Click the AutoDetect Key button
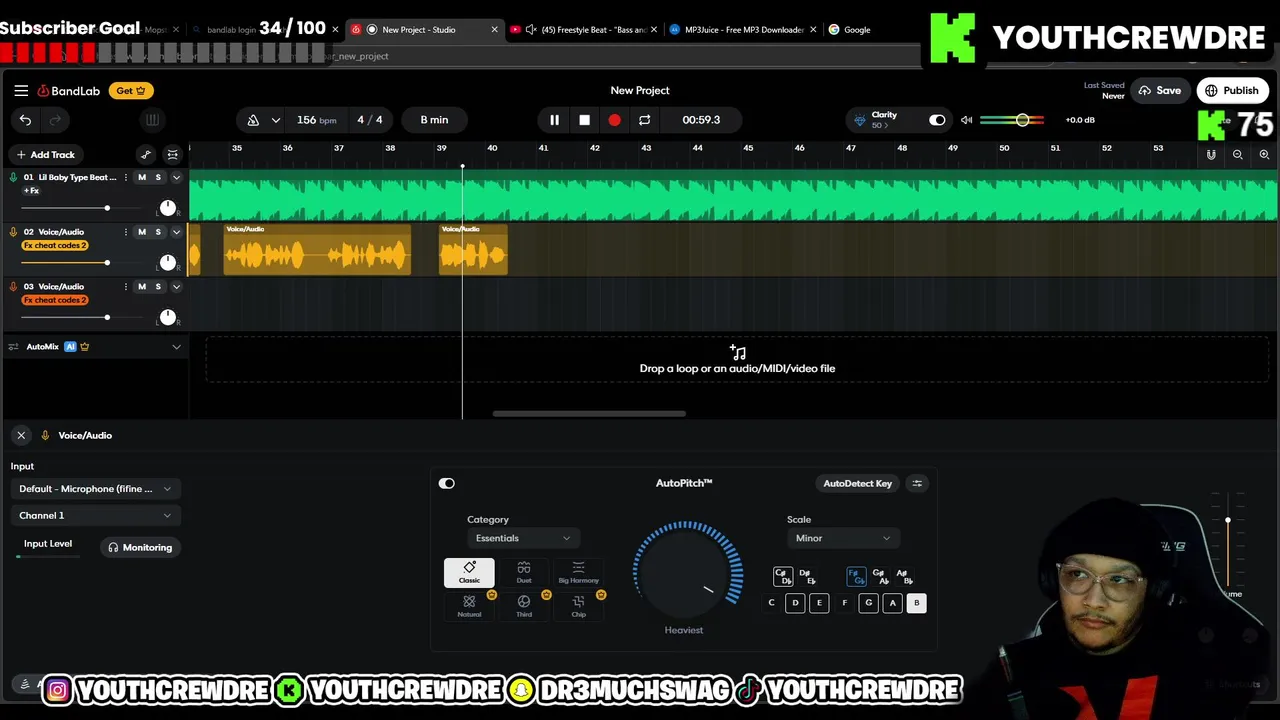The height and width of the screenshot is (720, 1280). coord(857,483)
